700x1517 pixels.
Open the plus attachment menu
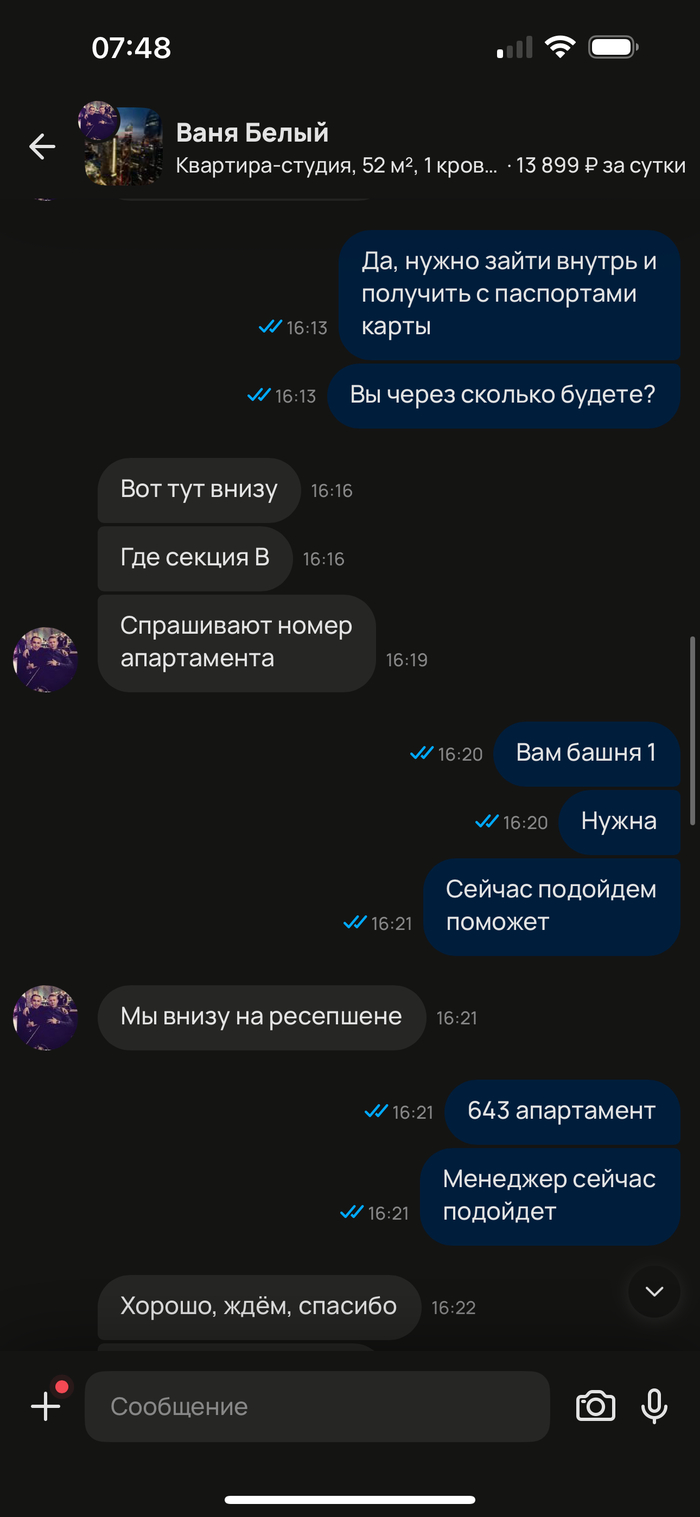(x=46, y=1406)
